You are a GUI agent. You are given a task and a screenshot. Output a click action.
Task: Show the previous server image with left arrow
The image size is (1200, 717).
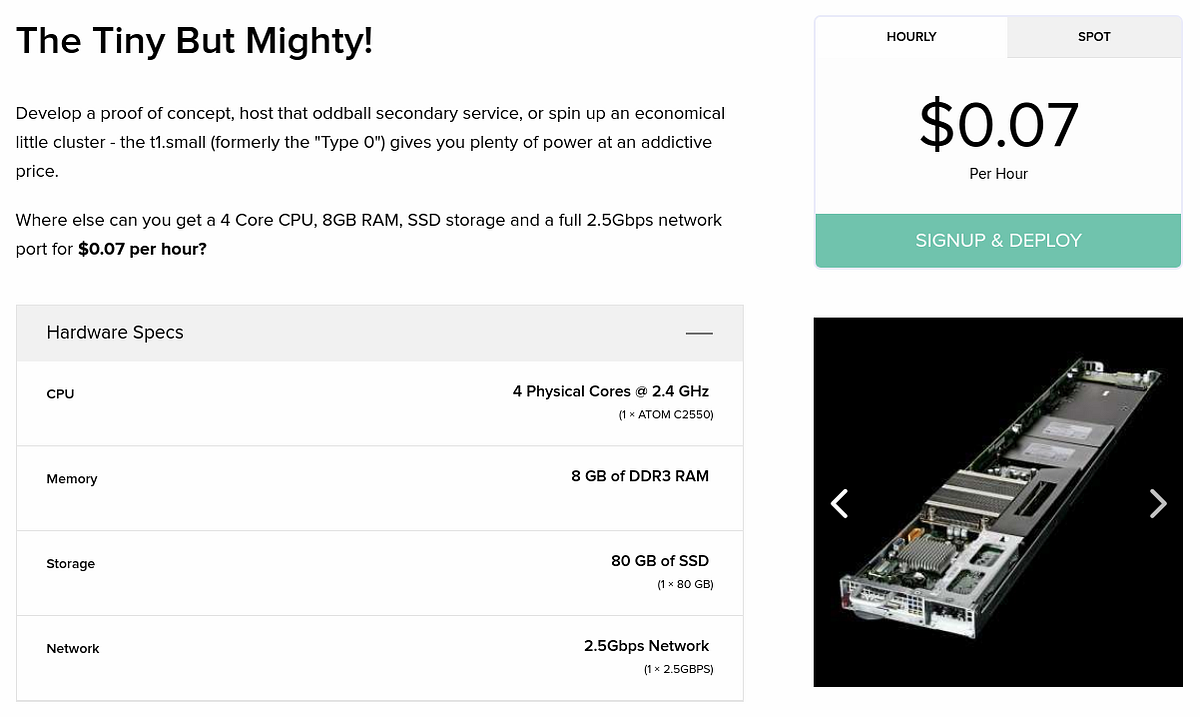tap(840, 503)
